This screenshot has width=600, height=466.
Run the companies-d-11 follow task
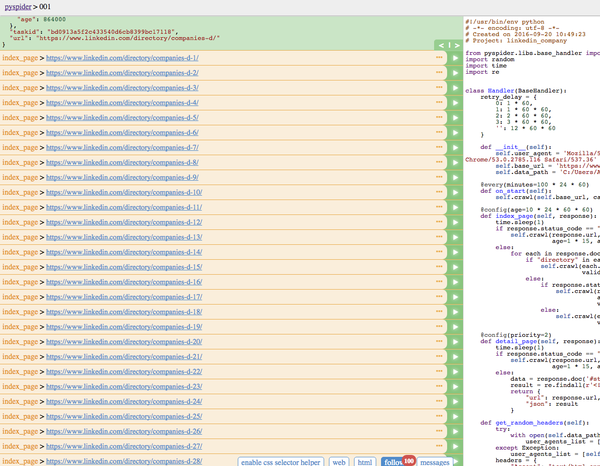pyautogui.click(x=455, y=207)
